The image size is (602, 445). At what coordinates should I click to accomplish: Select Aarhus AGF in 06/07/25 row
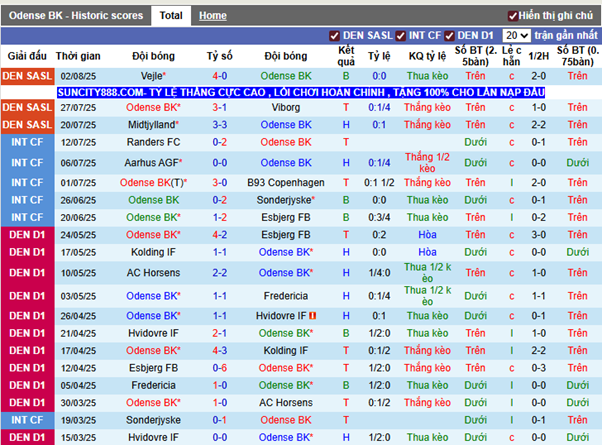click(x=153, y=163)
